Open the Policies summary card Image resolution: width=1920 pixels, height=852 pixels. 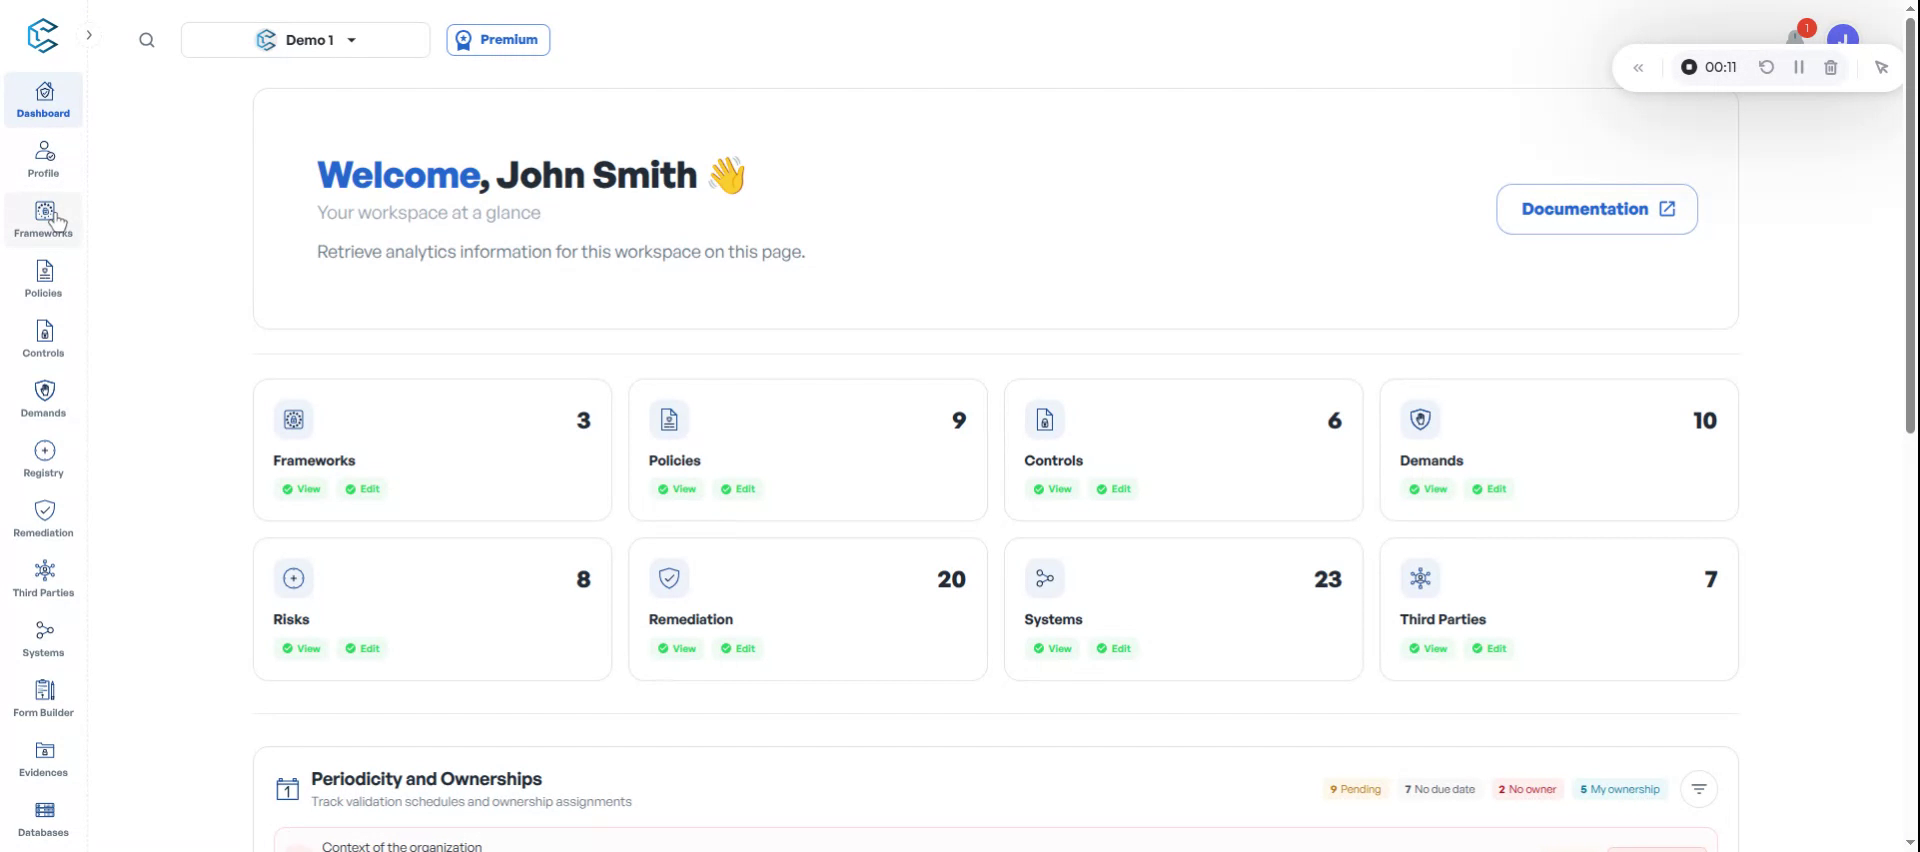[x=808, y=450]
